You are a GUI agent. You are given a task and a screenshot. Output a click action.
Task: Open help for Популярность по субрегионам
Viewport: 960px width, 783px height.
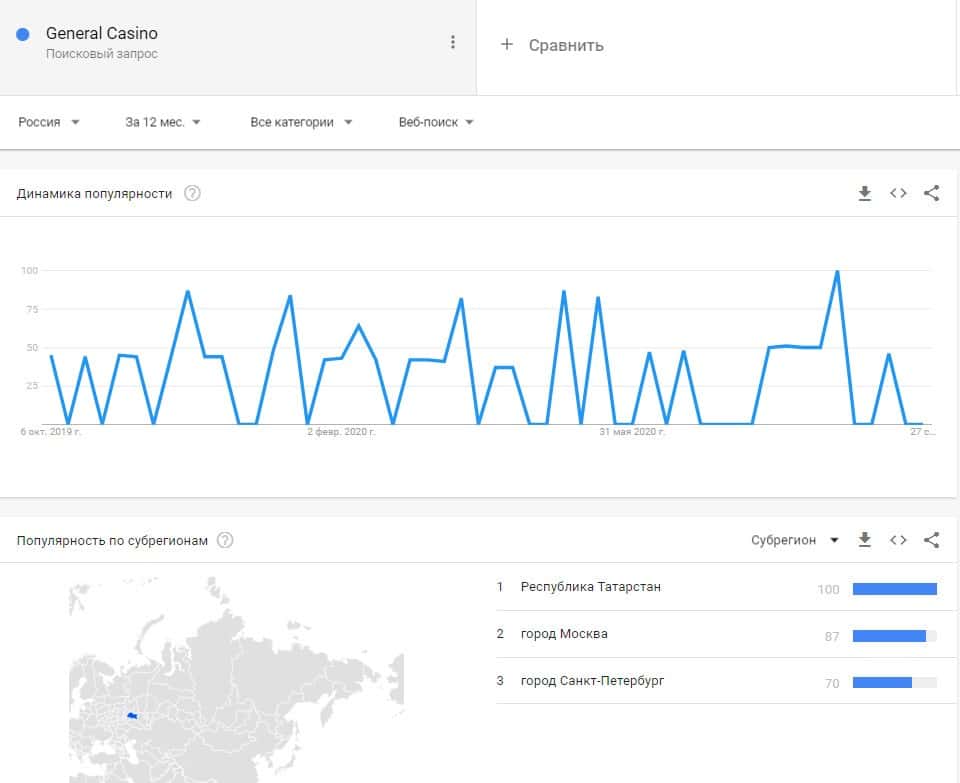225,541
